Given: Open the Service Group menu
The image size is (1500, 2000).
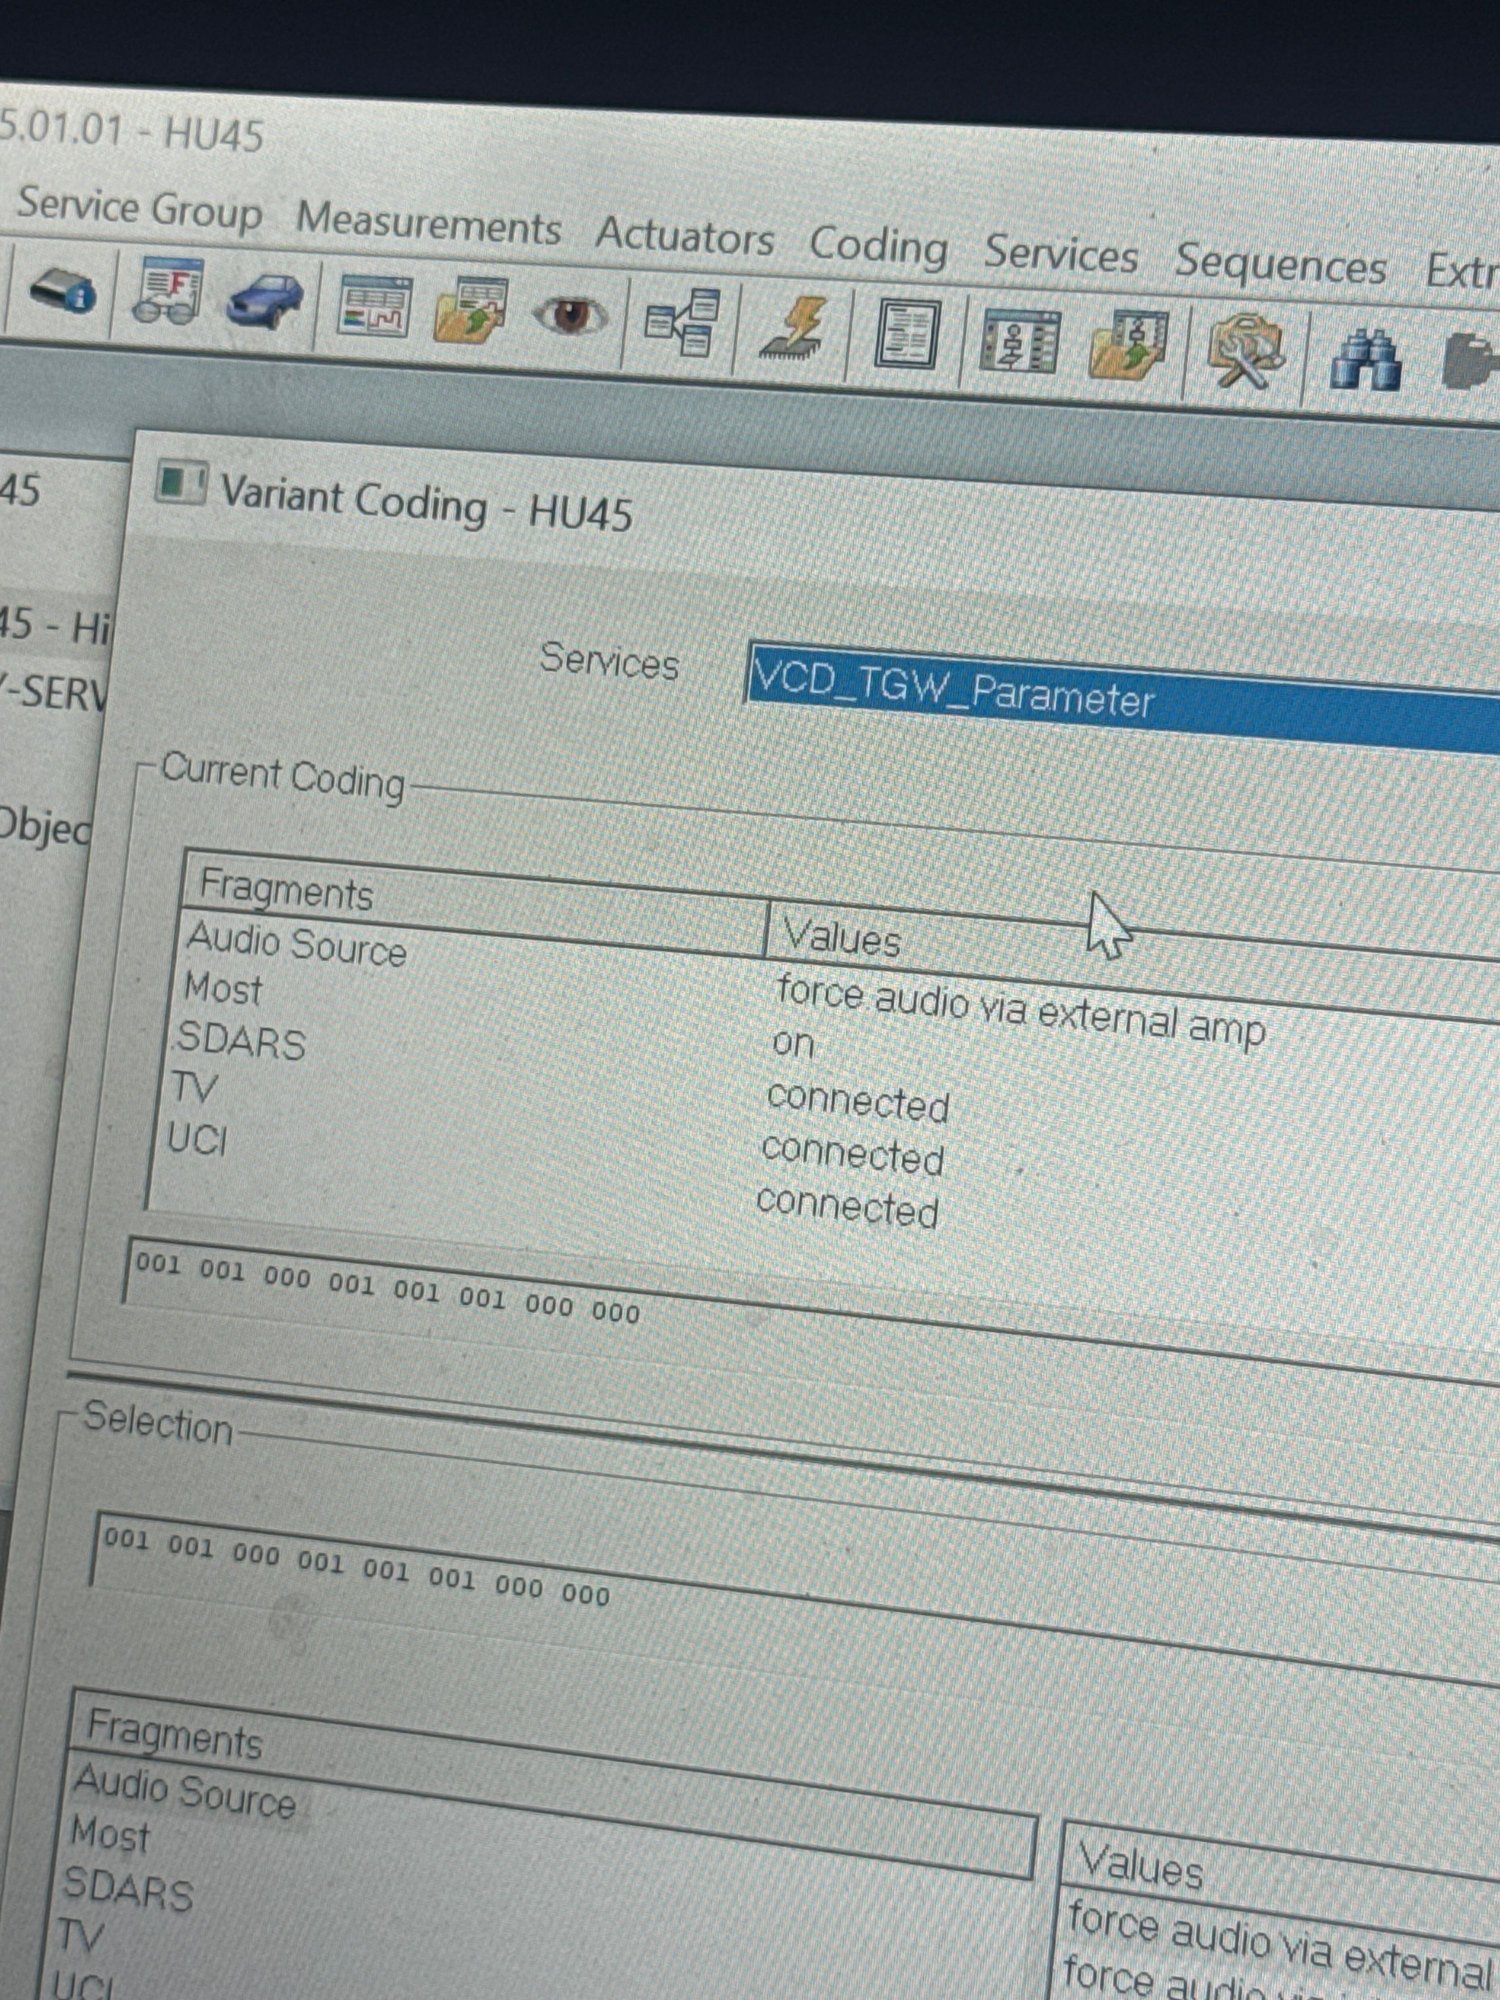Looking at the screenshot, I should tap(140, 207).
